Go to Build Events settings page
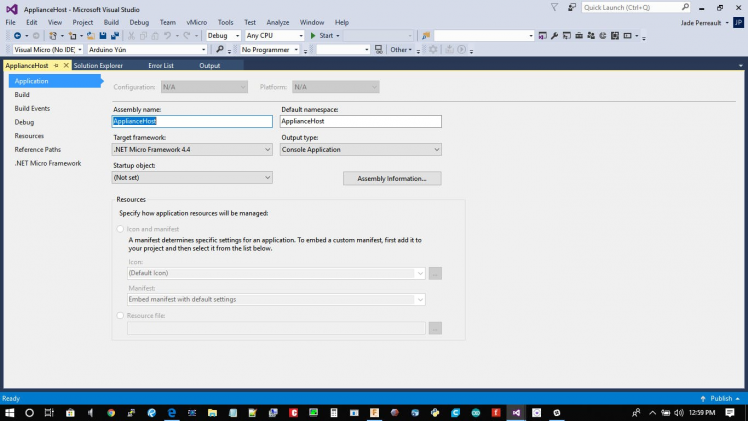 point(32,108)
